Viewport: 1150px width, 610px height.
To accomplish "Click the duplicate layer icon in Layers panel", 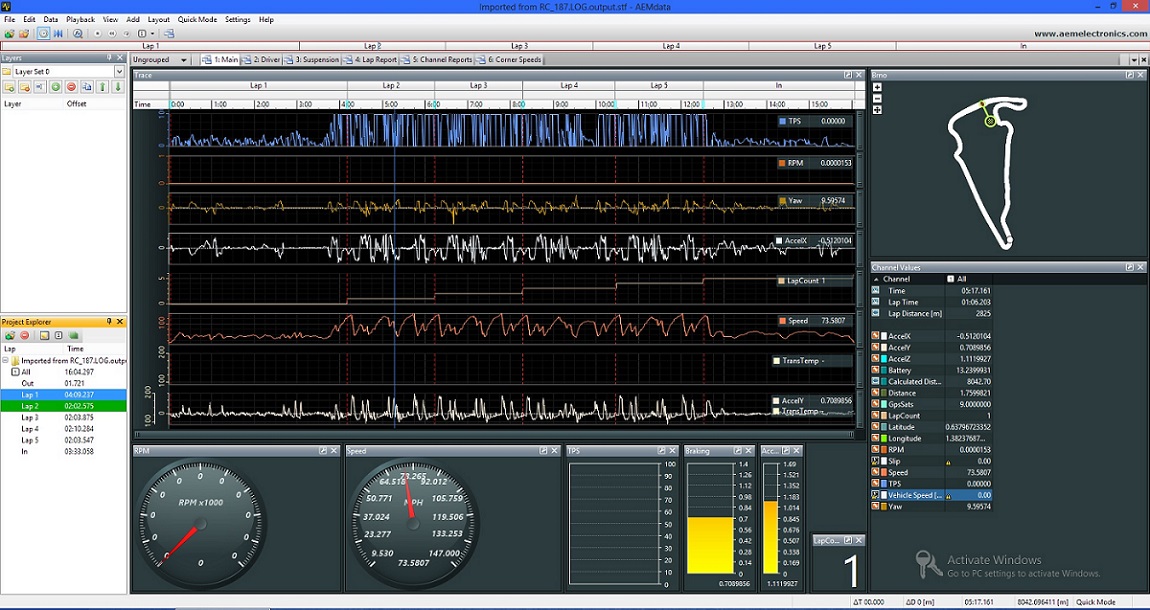I will [87, 87].
